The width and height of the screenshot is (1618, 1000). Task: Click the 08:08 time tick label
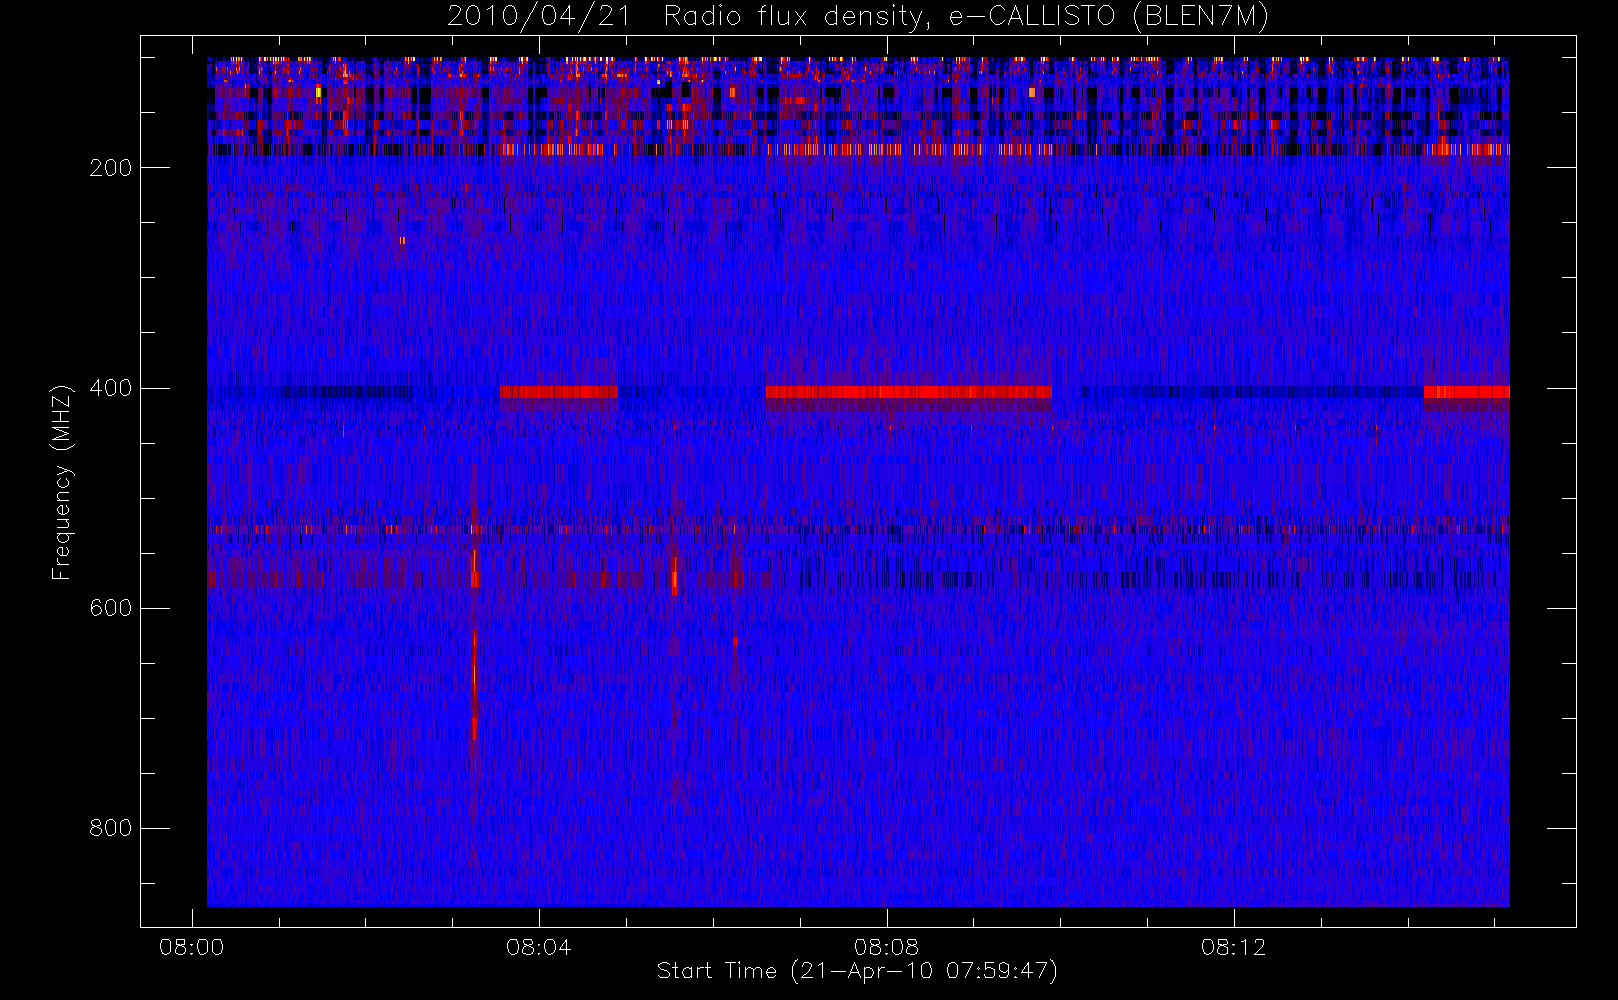click(x=885, y=946)
